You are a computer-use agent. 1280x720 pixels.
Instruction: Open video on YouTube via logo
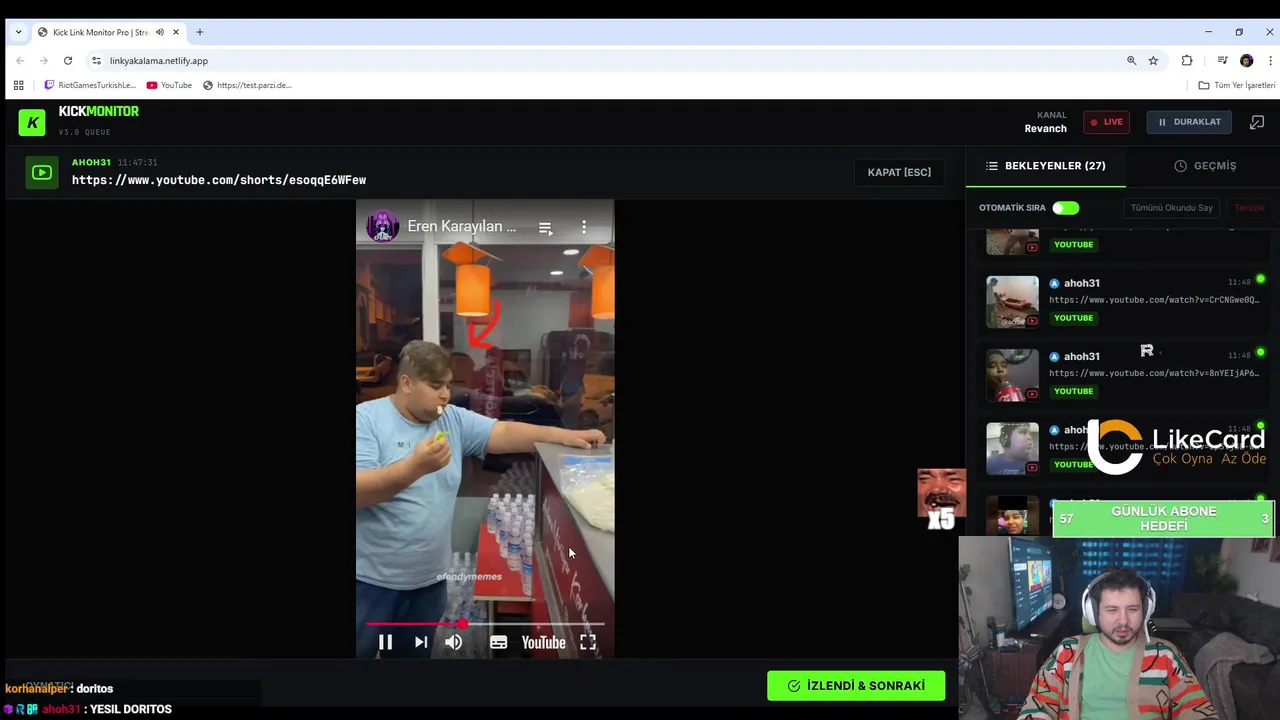(x=543, y=643)
